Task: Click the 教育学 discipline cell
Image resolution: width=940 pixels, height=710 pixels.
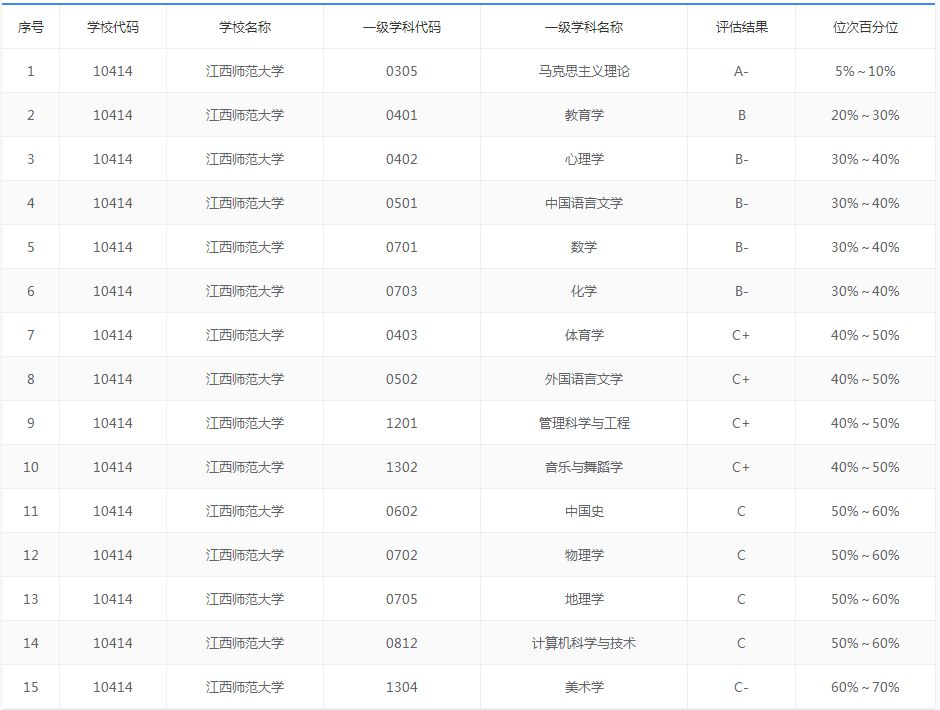Action: [x=583, y=115]
